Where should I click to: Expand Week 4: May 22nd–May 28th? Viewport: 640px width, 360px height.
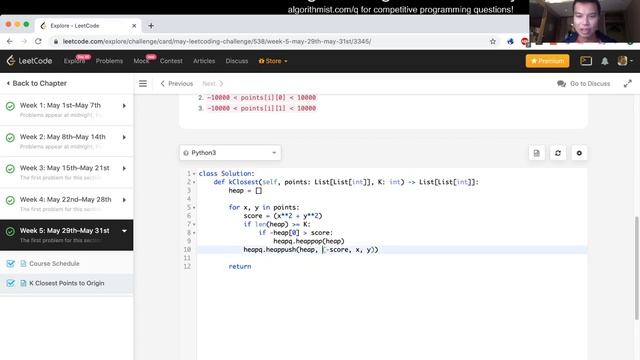124,200
